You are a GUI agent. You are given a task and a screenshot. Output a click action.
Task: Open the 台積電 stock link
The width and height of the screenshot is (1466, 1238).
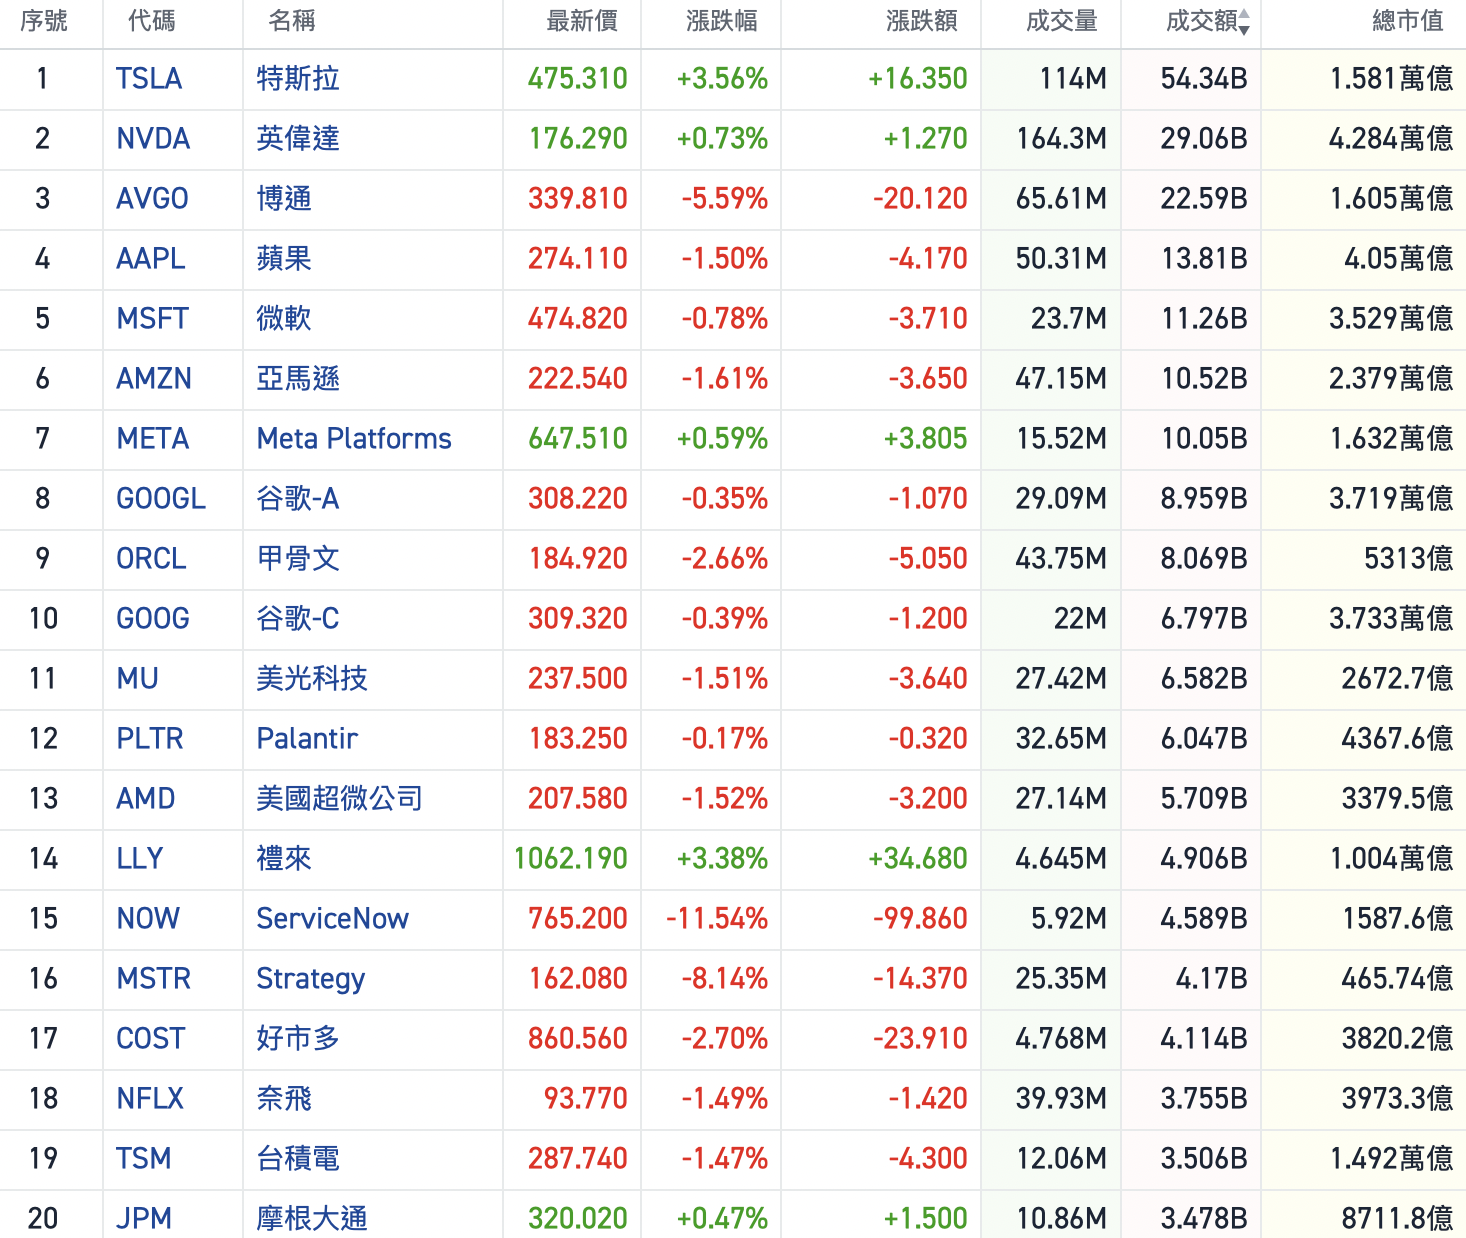(298, 1159)
